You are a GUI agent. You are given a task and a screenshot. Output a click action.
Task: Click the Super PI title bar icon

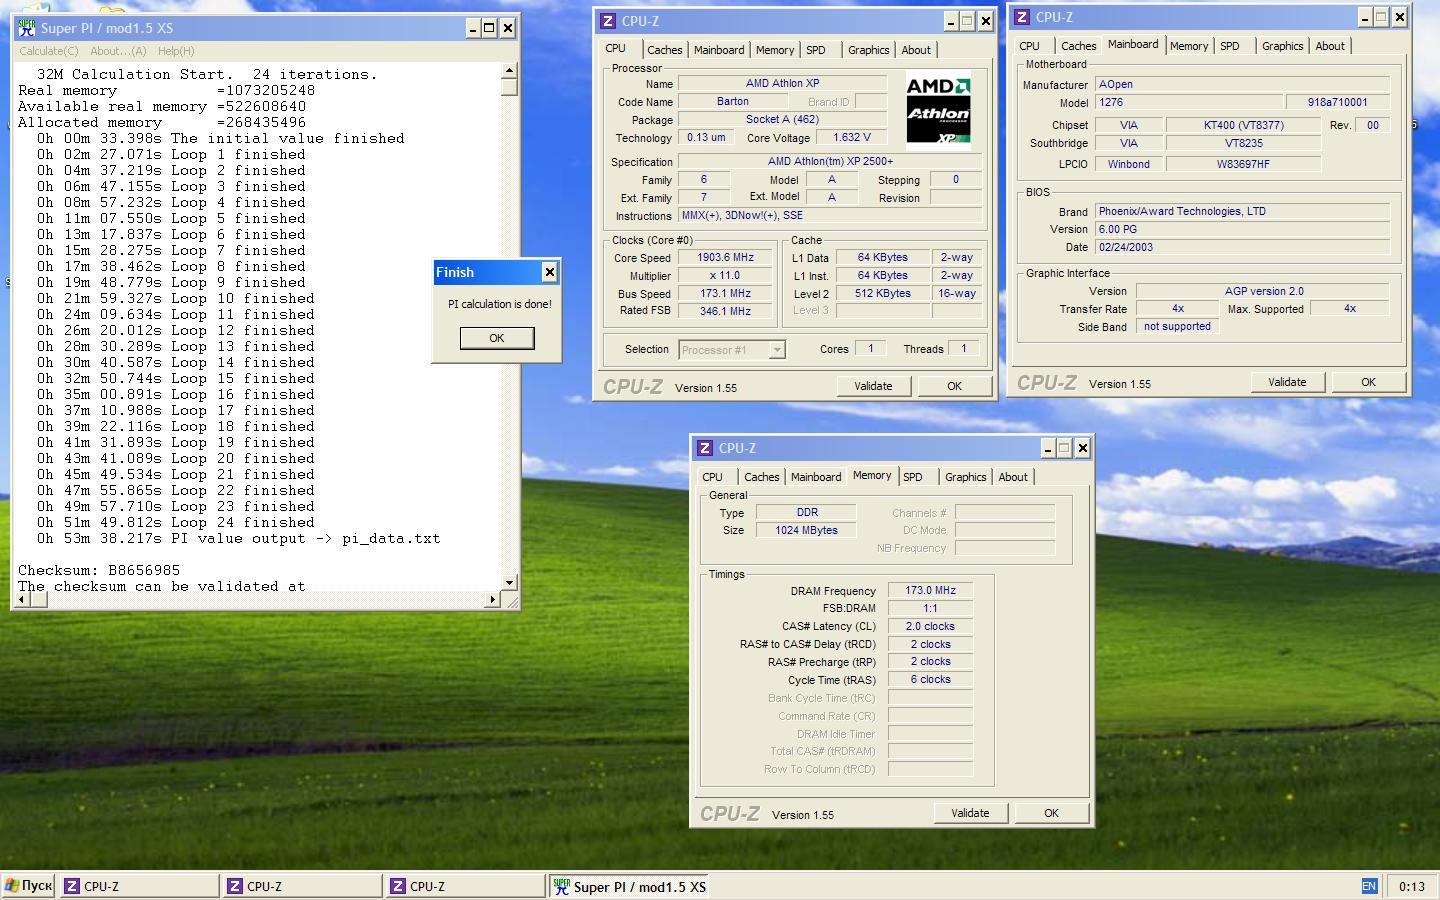pyautogui.click(x=27, y=28)
